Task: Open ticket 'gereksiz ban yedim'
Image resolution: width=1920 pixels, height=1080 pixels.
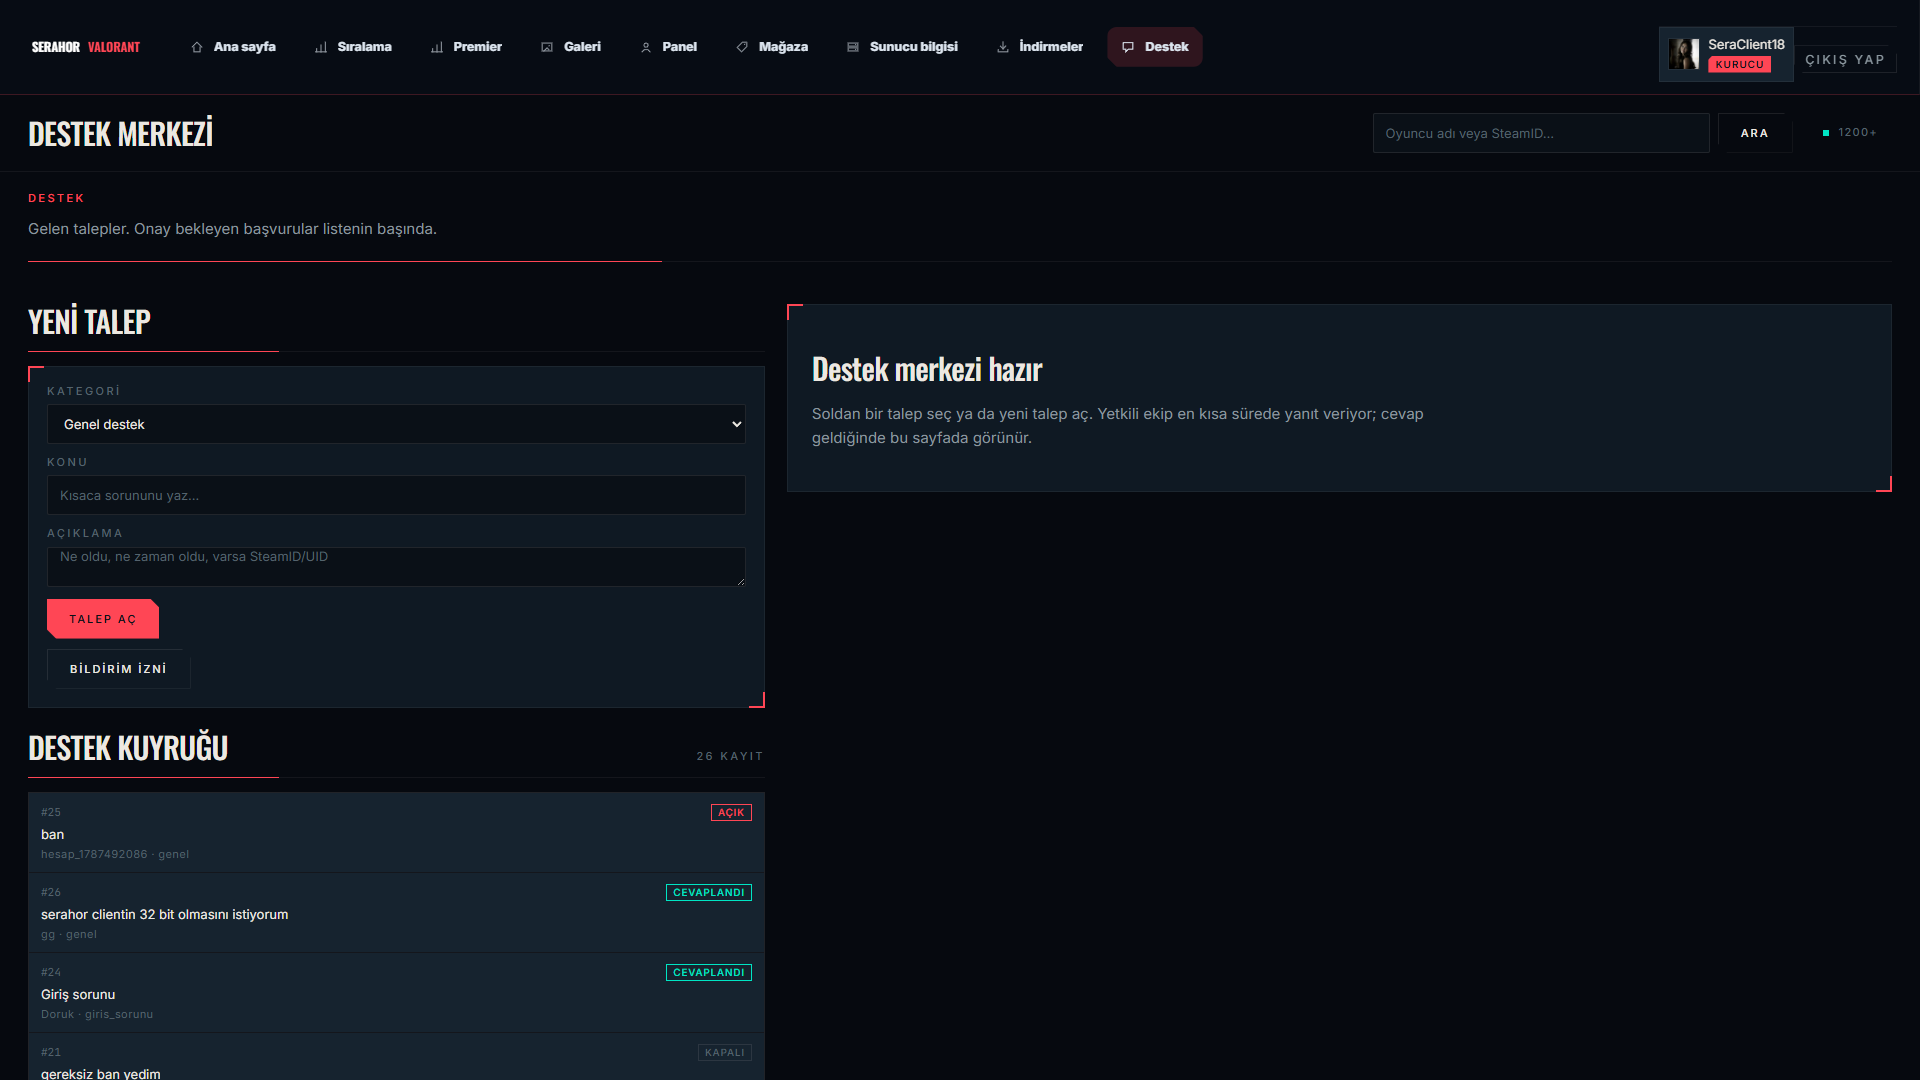Action: pos(396,1057)
